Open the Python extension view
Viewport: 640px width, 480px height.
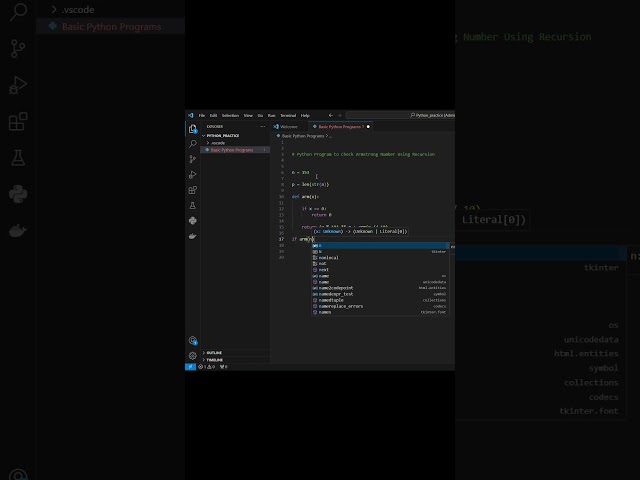click(x=193, y=221)
